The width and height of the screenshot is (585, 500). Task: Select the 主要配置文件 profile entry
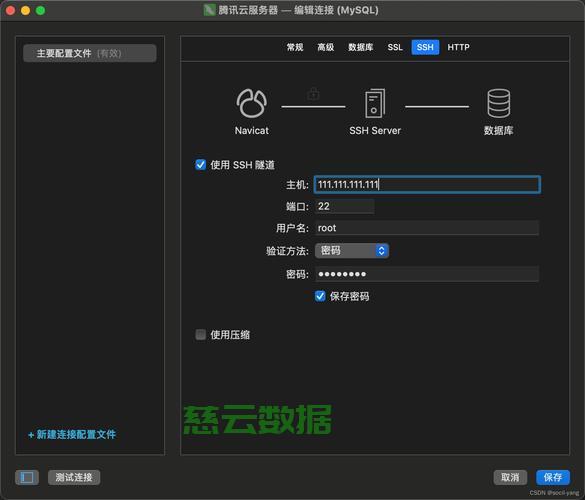[x=90, y=53]
